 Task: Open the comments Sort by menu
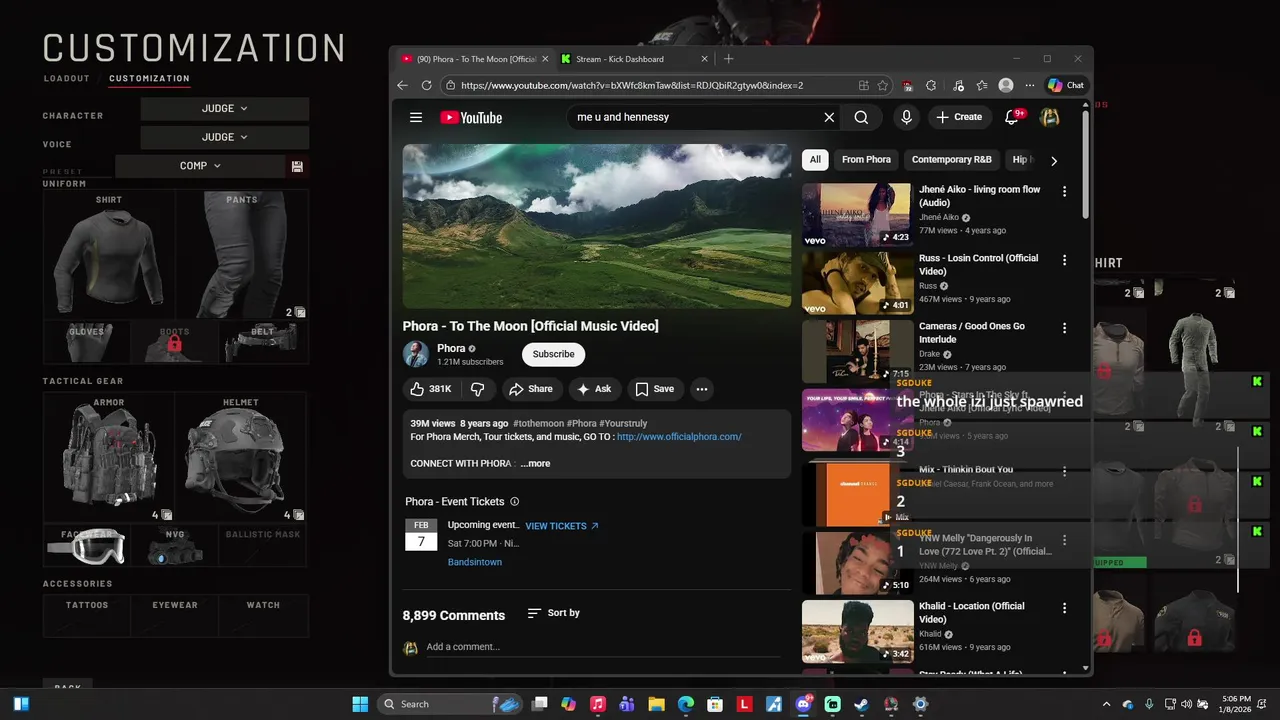click(554, 613)
